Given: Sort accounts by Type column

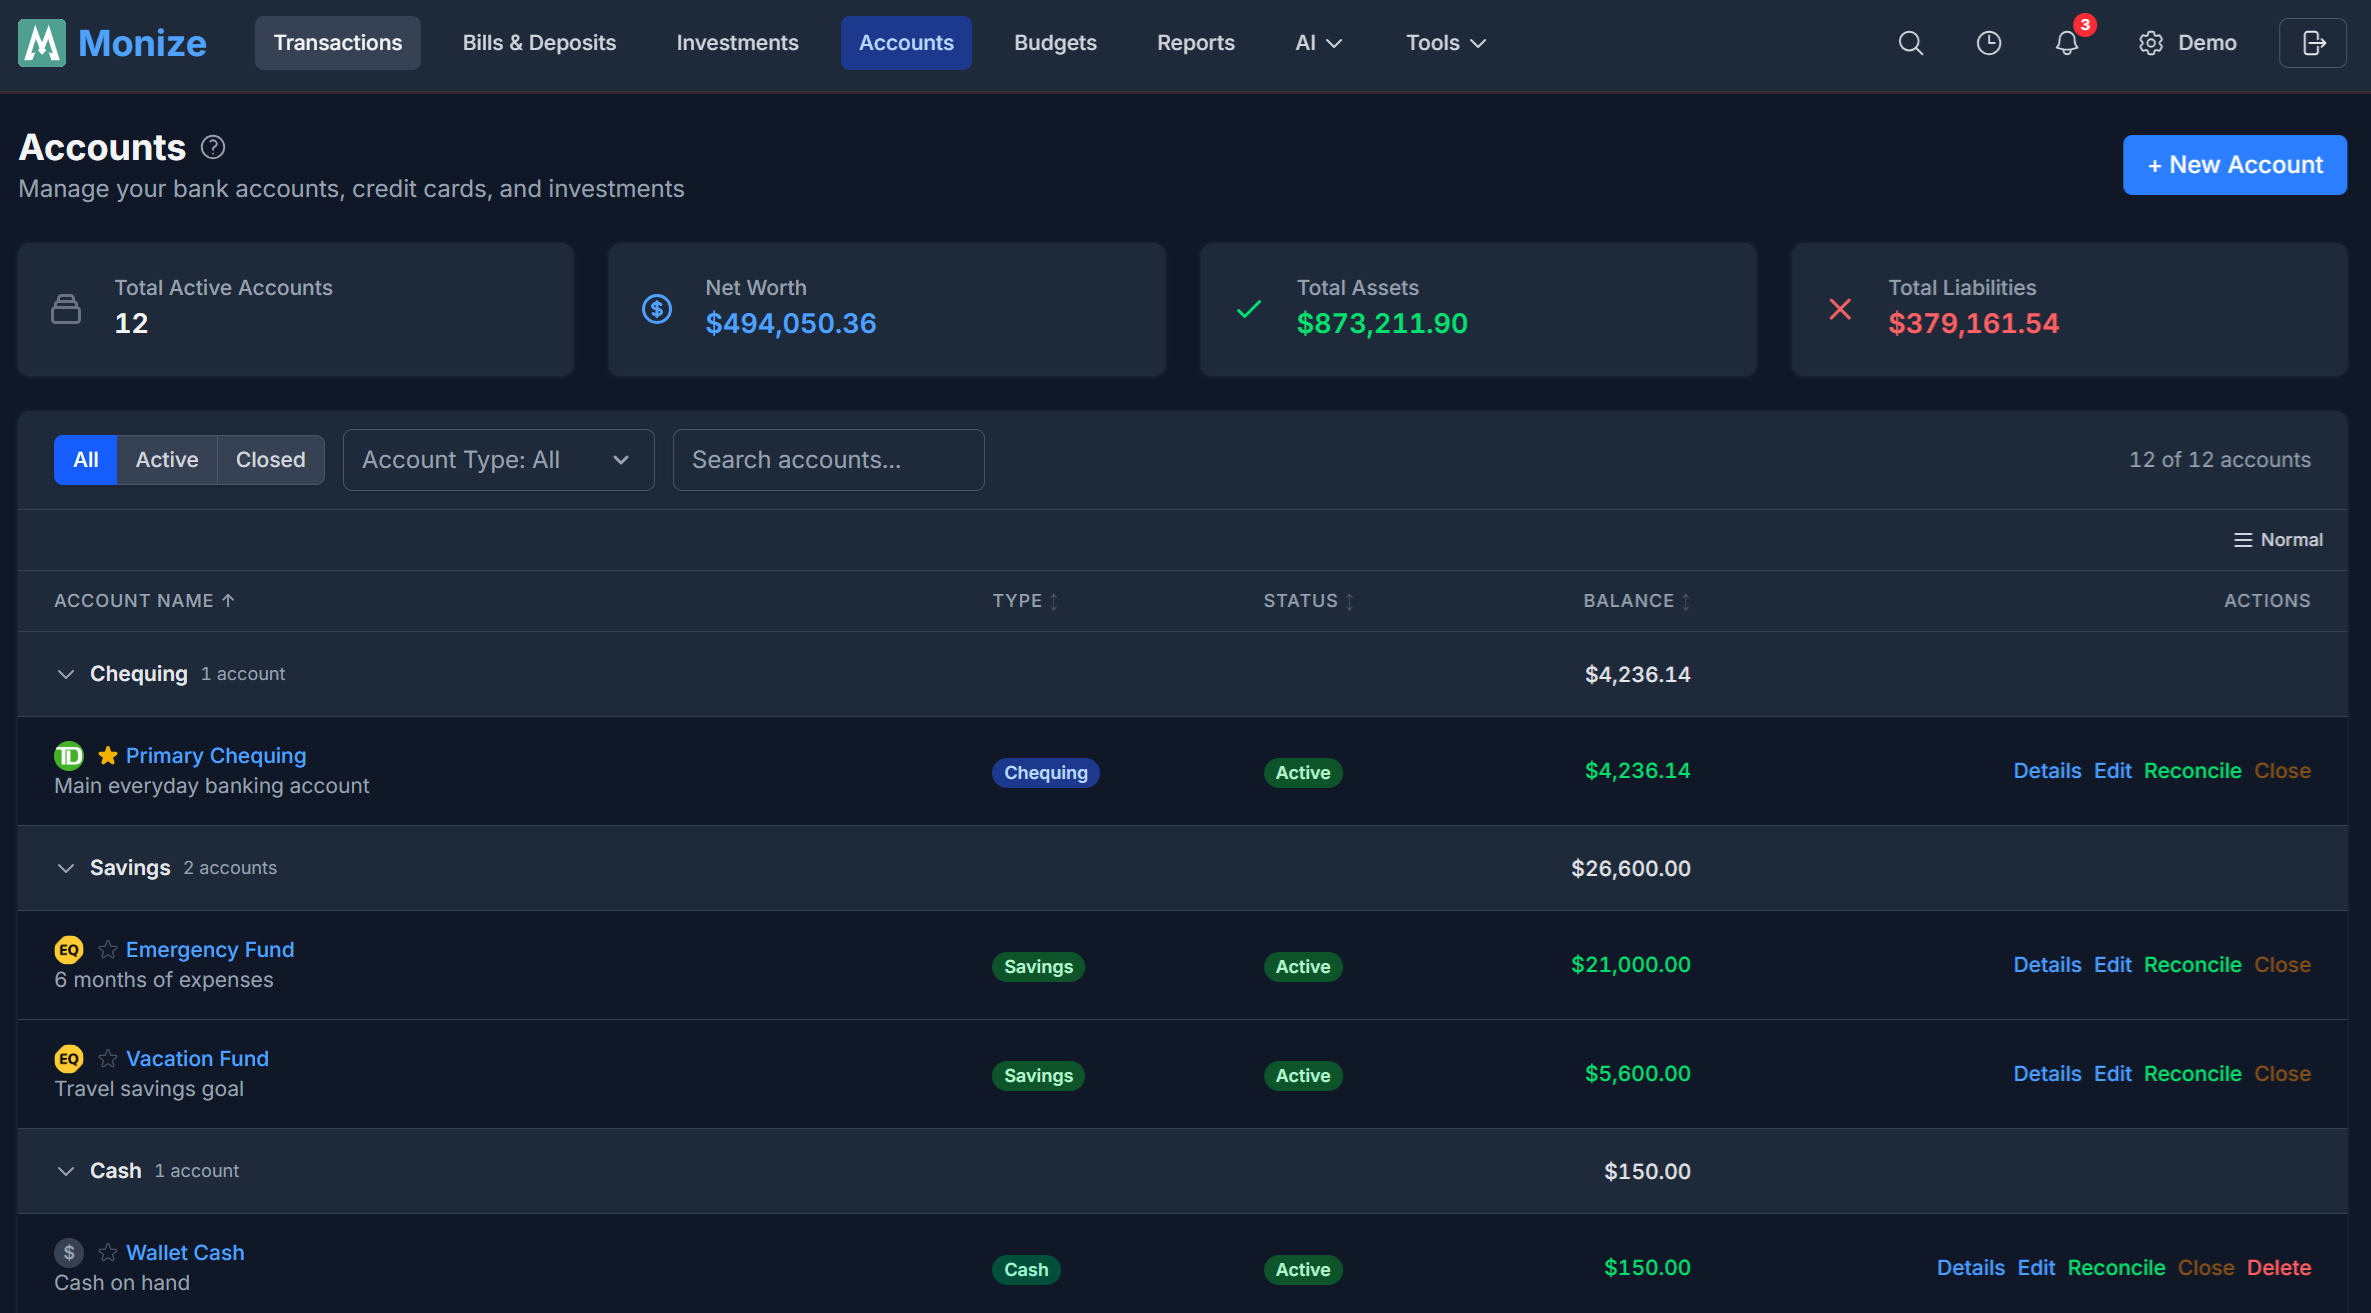Looking at the screenshot, I should point(1025,601).
